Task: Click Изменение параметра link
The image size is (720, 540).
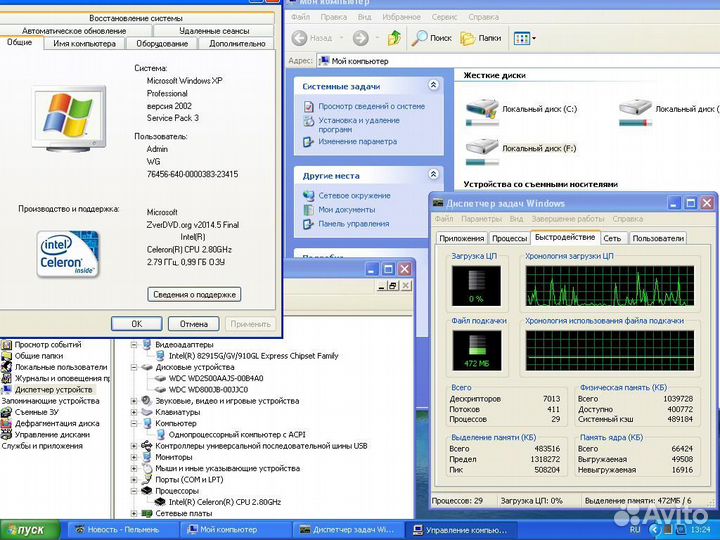Action: (358, 141)
